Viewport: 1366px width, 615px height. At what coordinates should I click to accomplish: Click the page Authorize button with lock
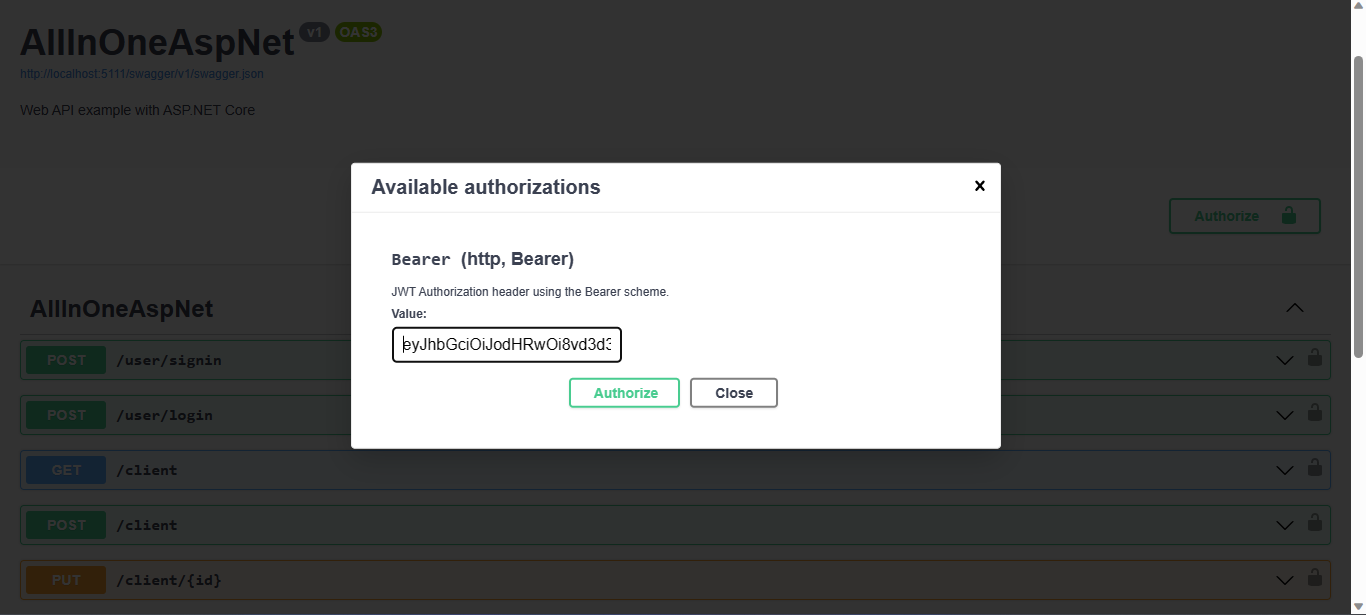[1245, 216]
